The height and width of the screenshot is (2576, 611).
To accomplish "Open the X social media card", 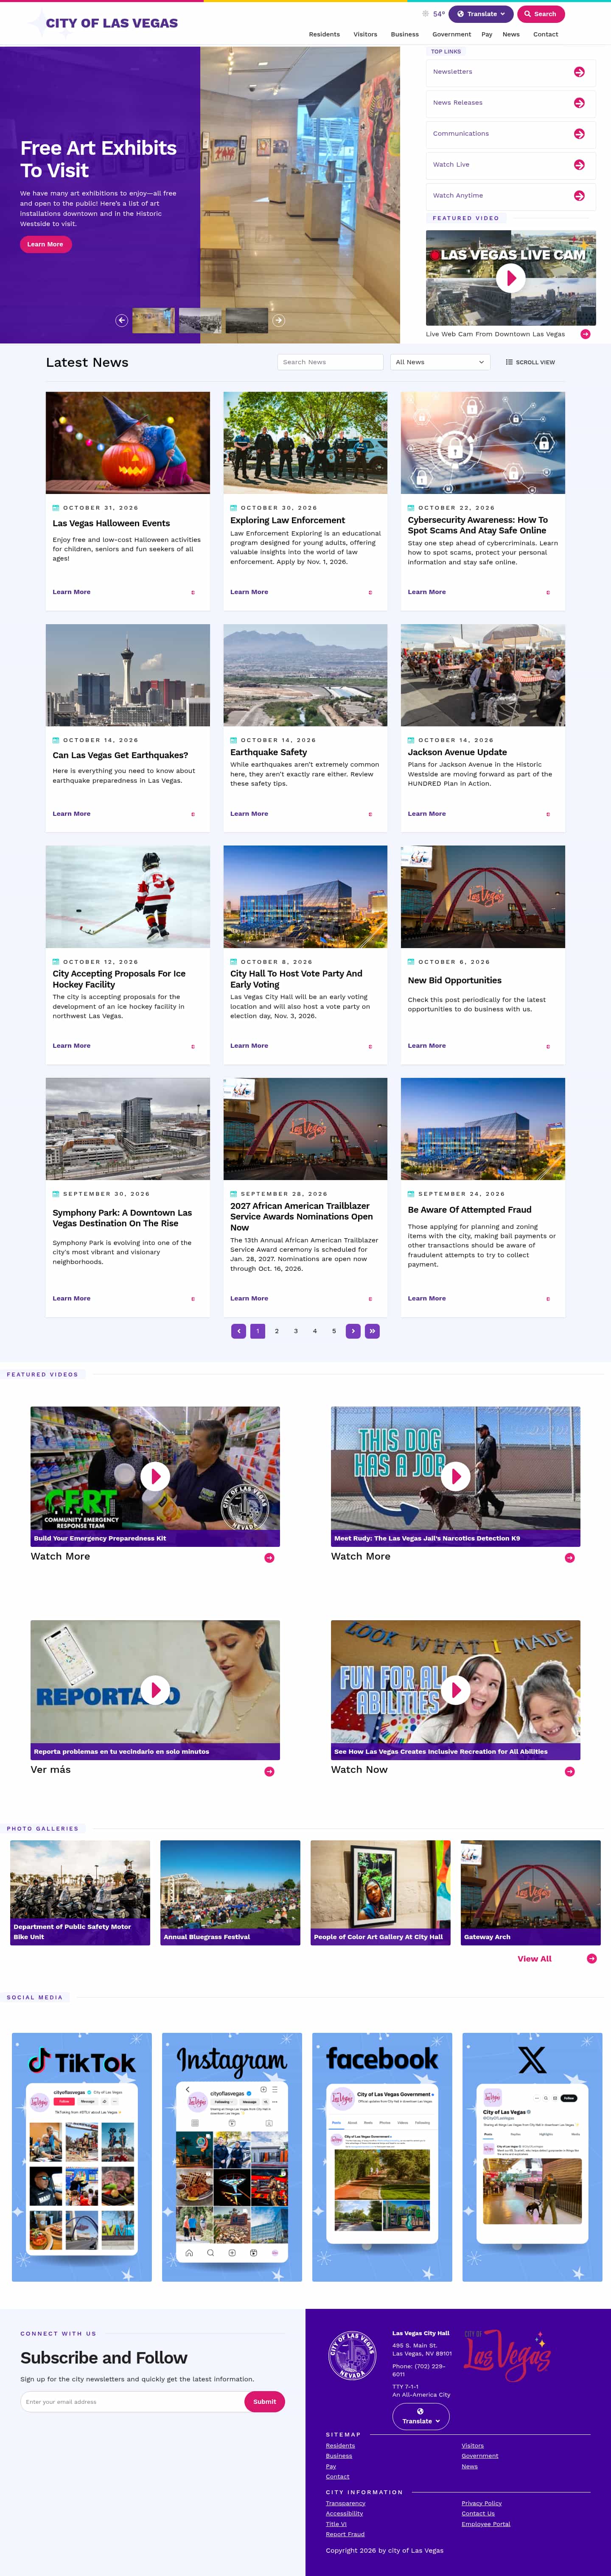I will tap(532, 2156).
